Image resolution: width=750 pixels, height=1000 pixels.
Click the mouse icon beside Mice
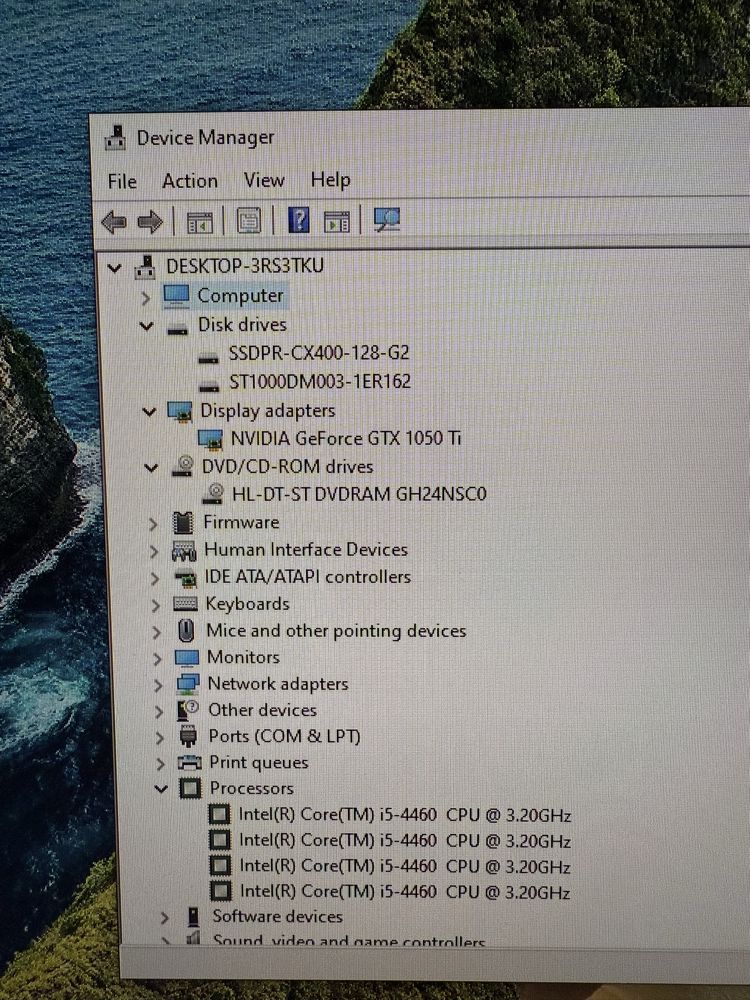pos(186,631)
